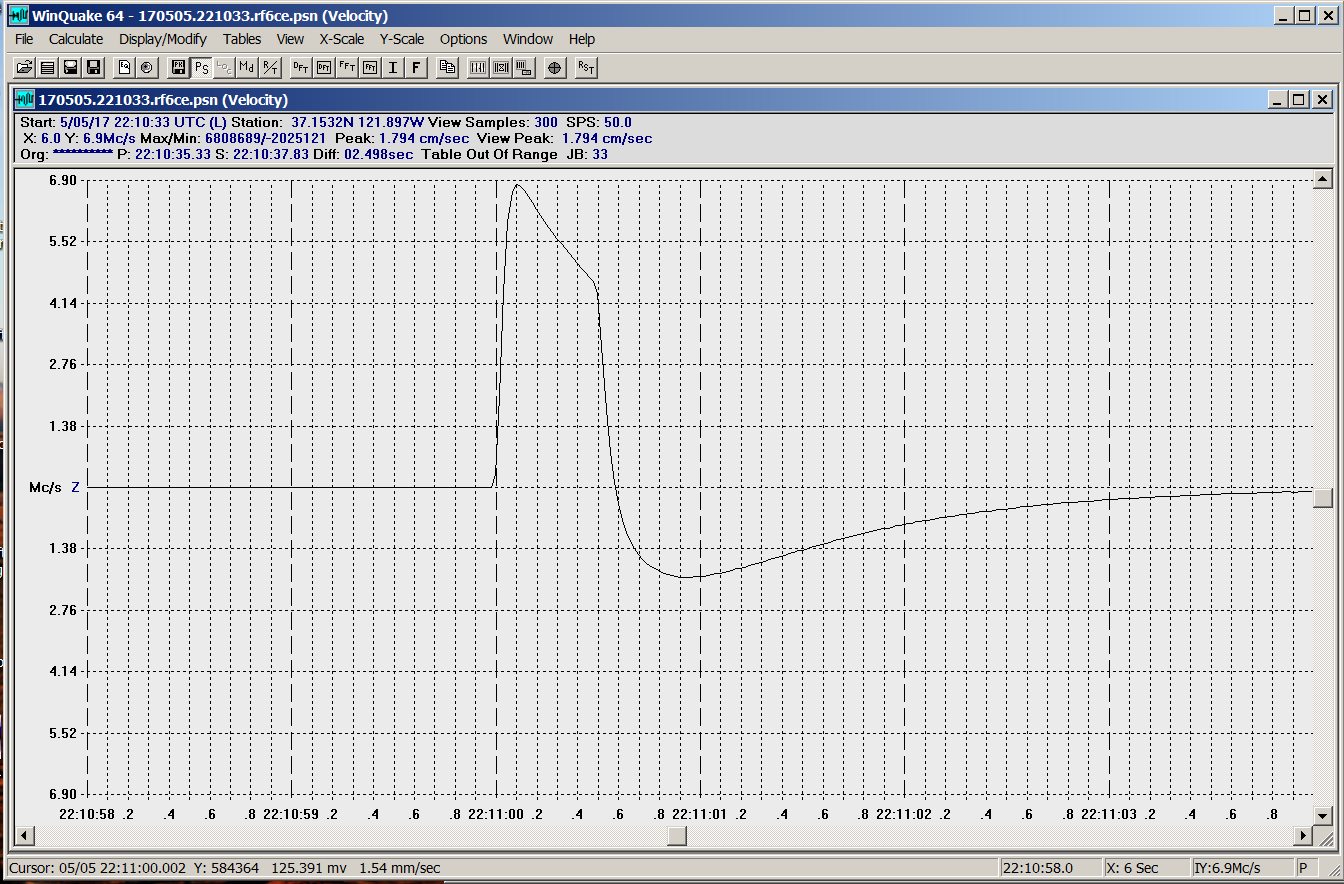Click the horizontal scrollbar right arrow
This screenshot has width=1344, height=884.
point(1303,836)
